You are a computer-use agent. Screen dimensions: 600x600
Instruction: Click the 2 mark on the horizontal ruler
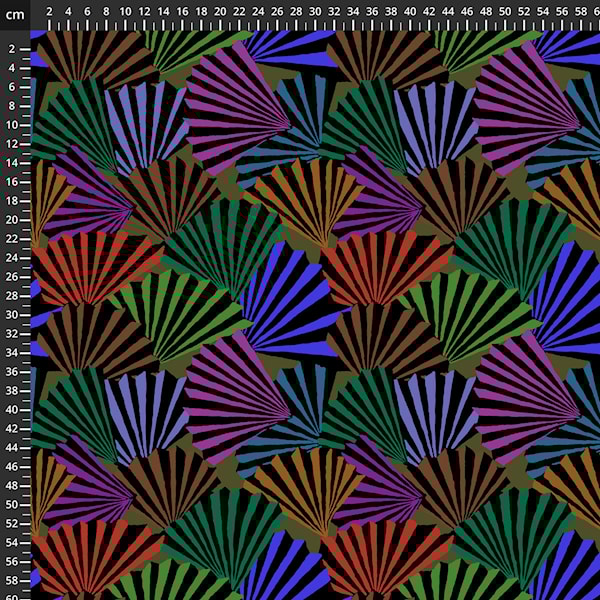pyautogui.click(x=49, y=12)
